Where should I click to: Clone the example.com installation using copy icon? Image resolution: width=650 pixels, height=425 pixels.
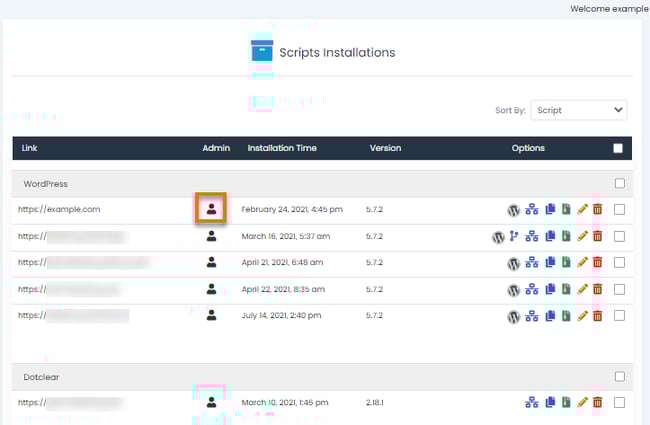pyautogui.click(x=550, y=210)
